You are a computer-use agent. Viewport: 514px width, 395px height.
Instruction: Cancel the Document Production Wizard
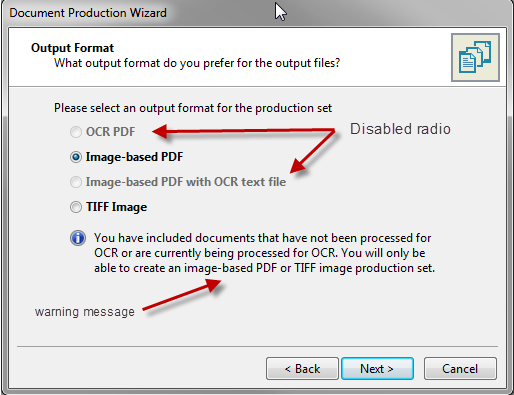click(x=460, y=369)
